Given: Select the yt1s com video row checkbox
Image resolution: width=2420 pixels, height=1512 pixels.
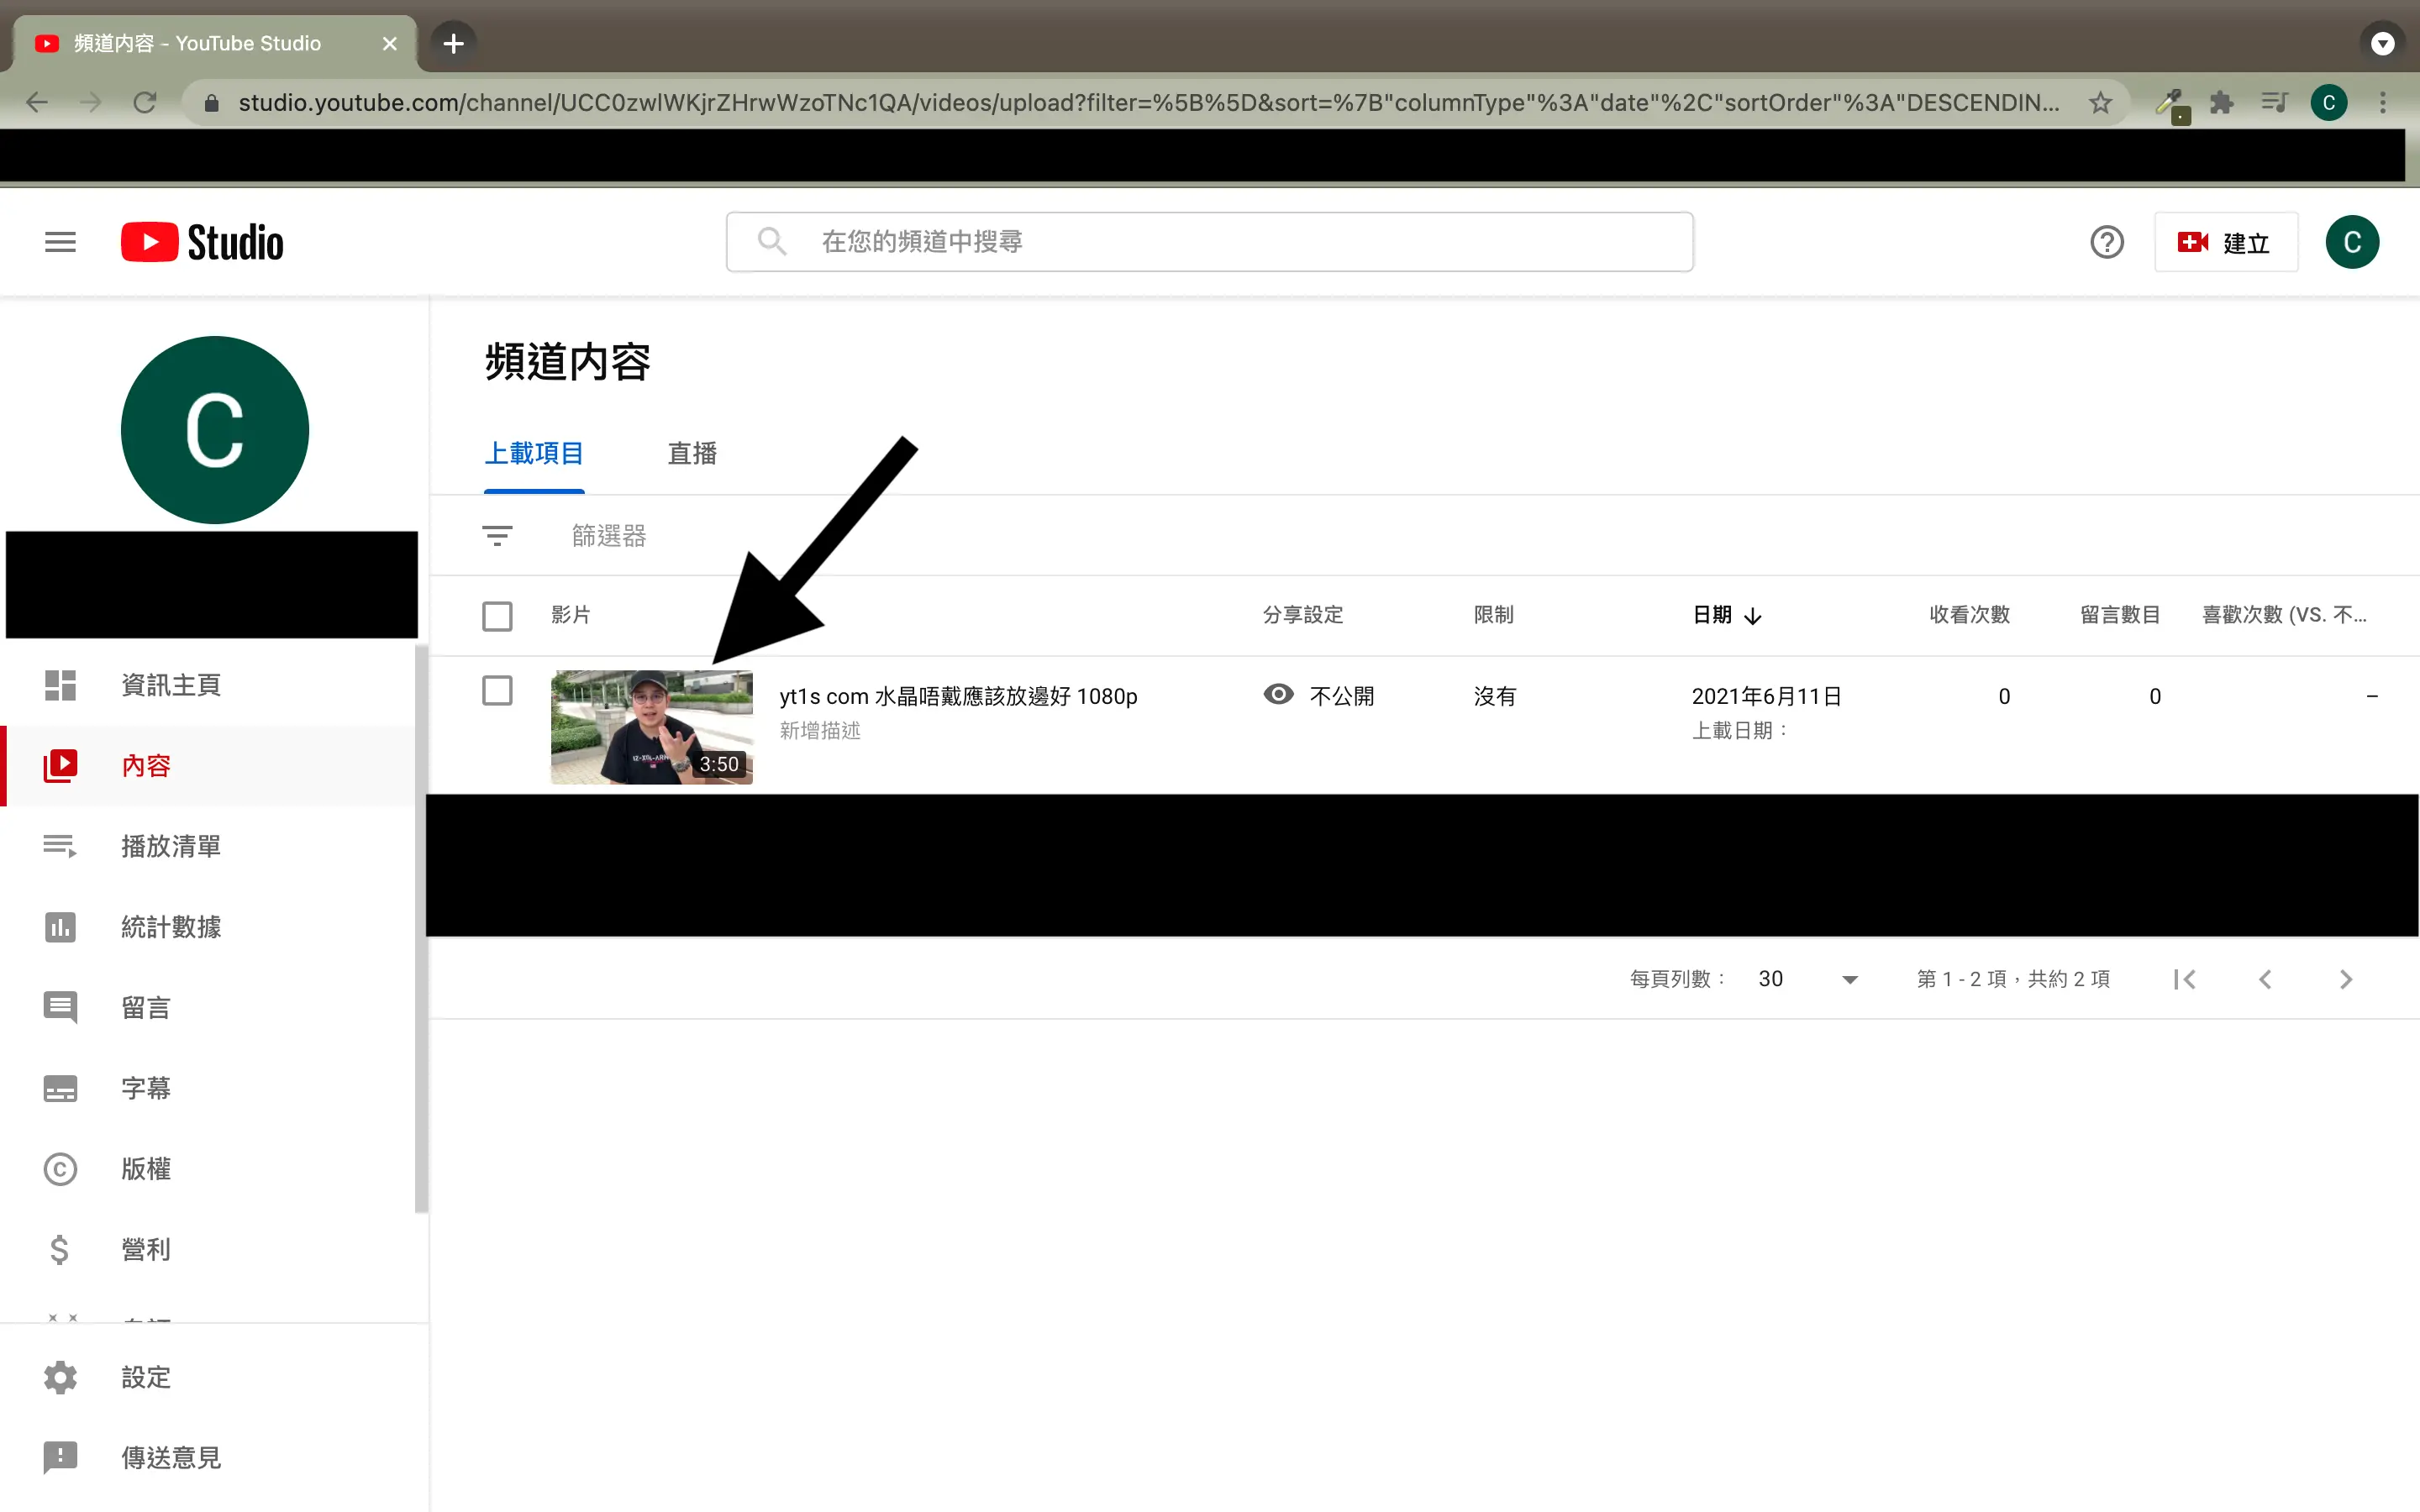Looking at the screenshot, I should coord(497,691).
